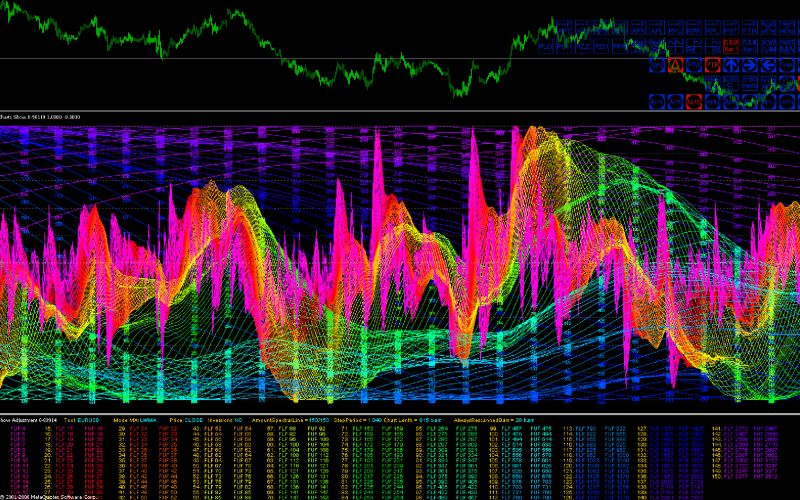Click the round PTA icon
The height and width of the screenshot is (500, 800).
(694, 65)
